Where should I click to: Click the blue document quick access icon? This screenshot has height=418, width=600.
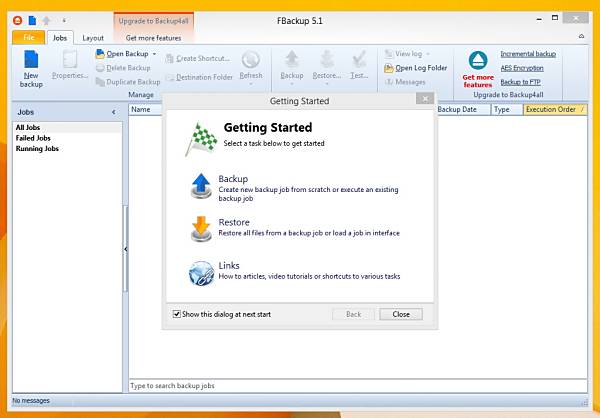pyautogui.click(x=32, y=20)
